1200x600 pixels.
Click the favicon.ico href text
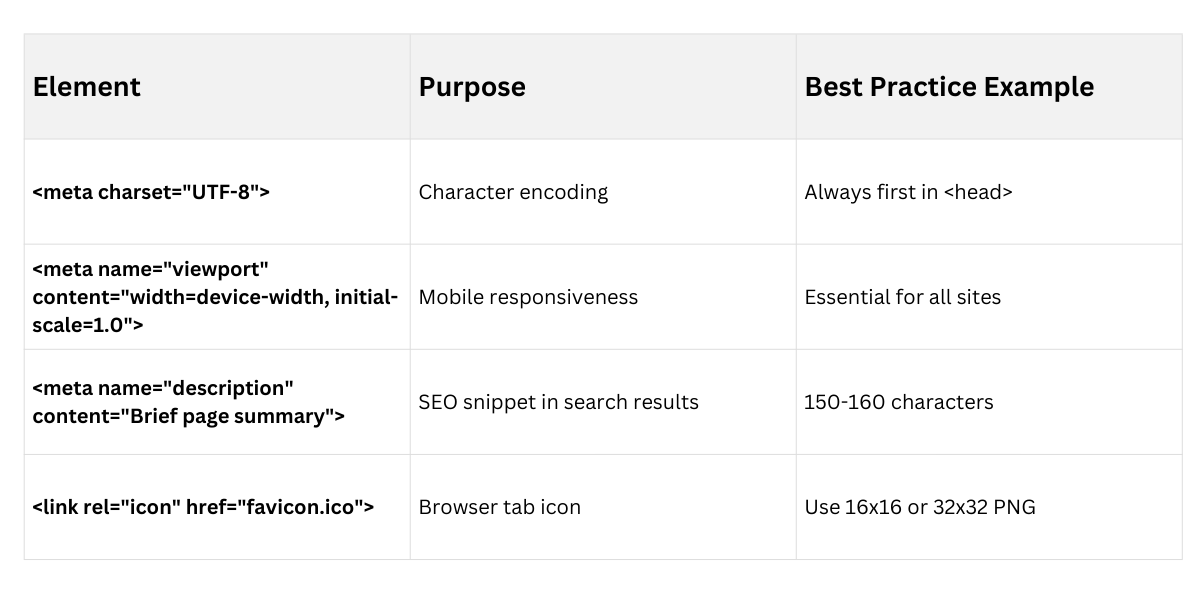pos(300,507)
